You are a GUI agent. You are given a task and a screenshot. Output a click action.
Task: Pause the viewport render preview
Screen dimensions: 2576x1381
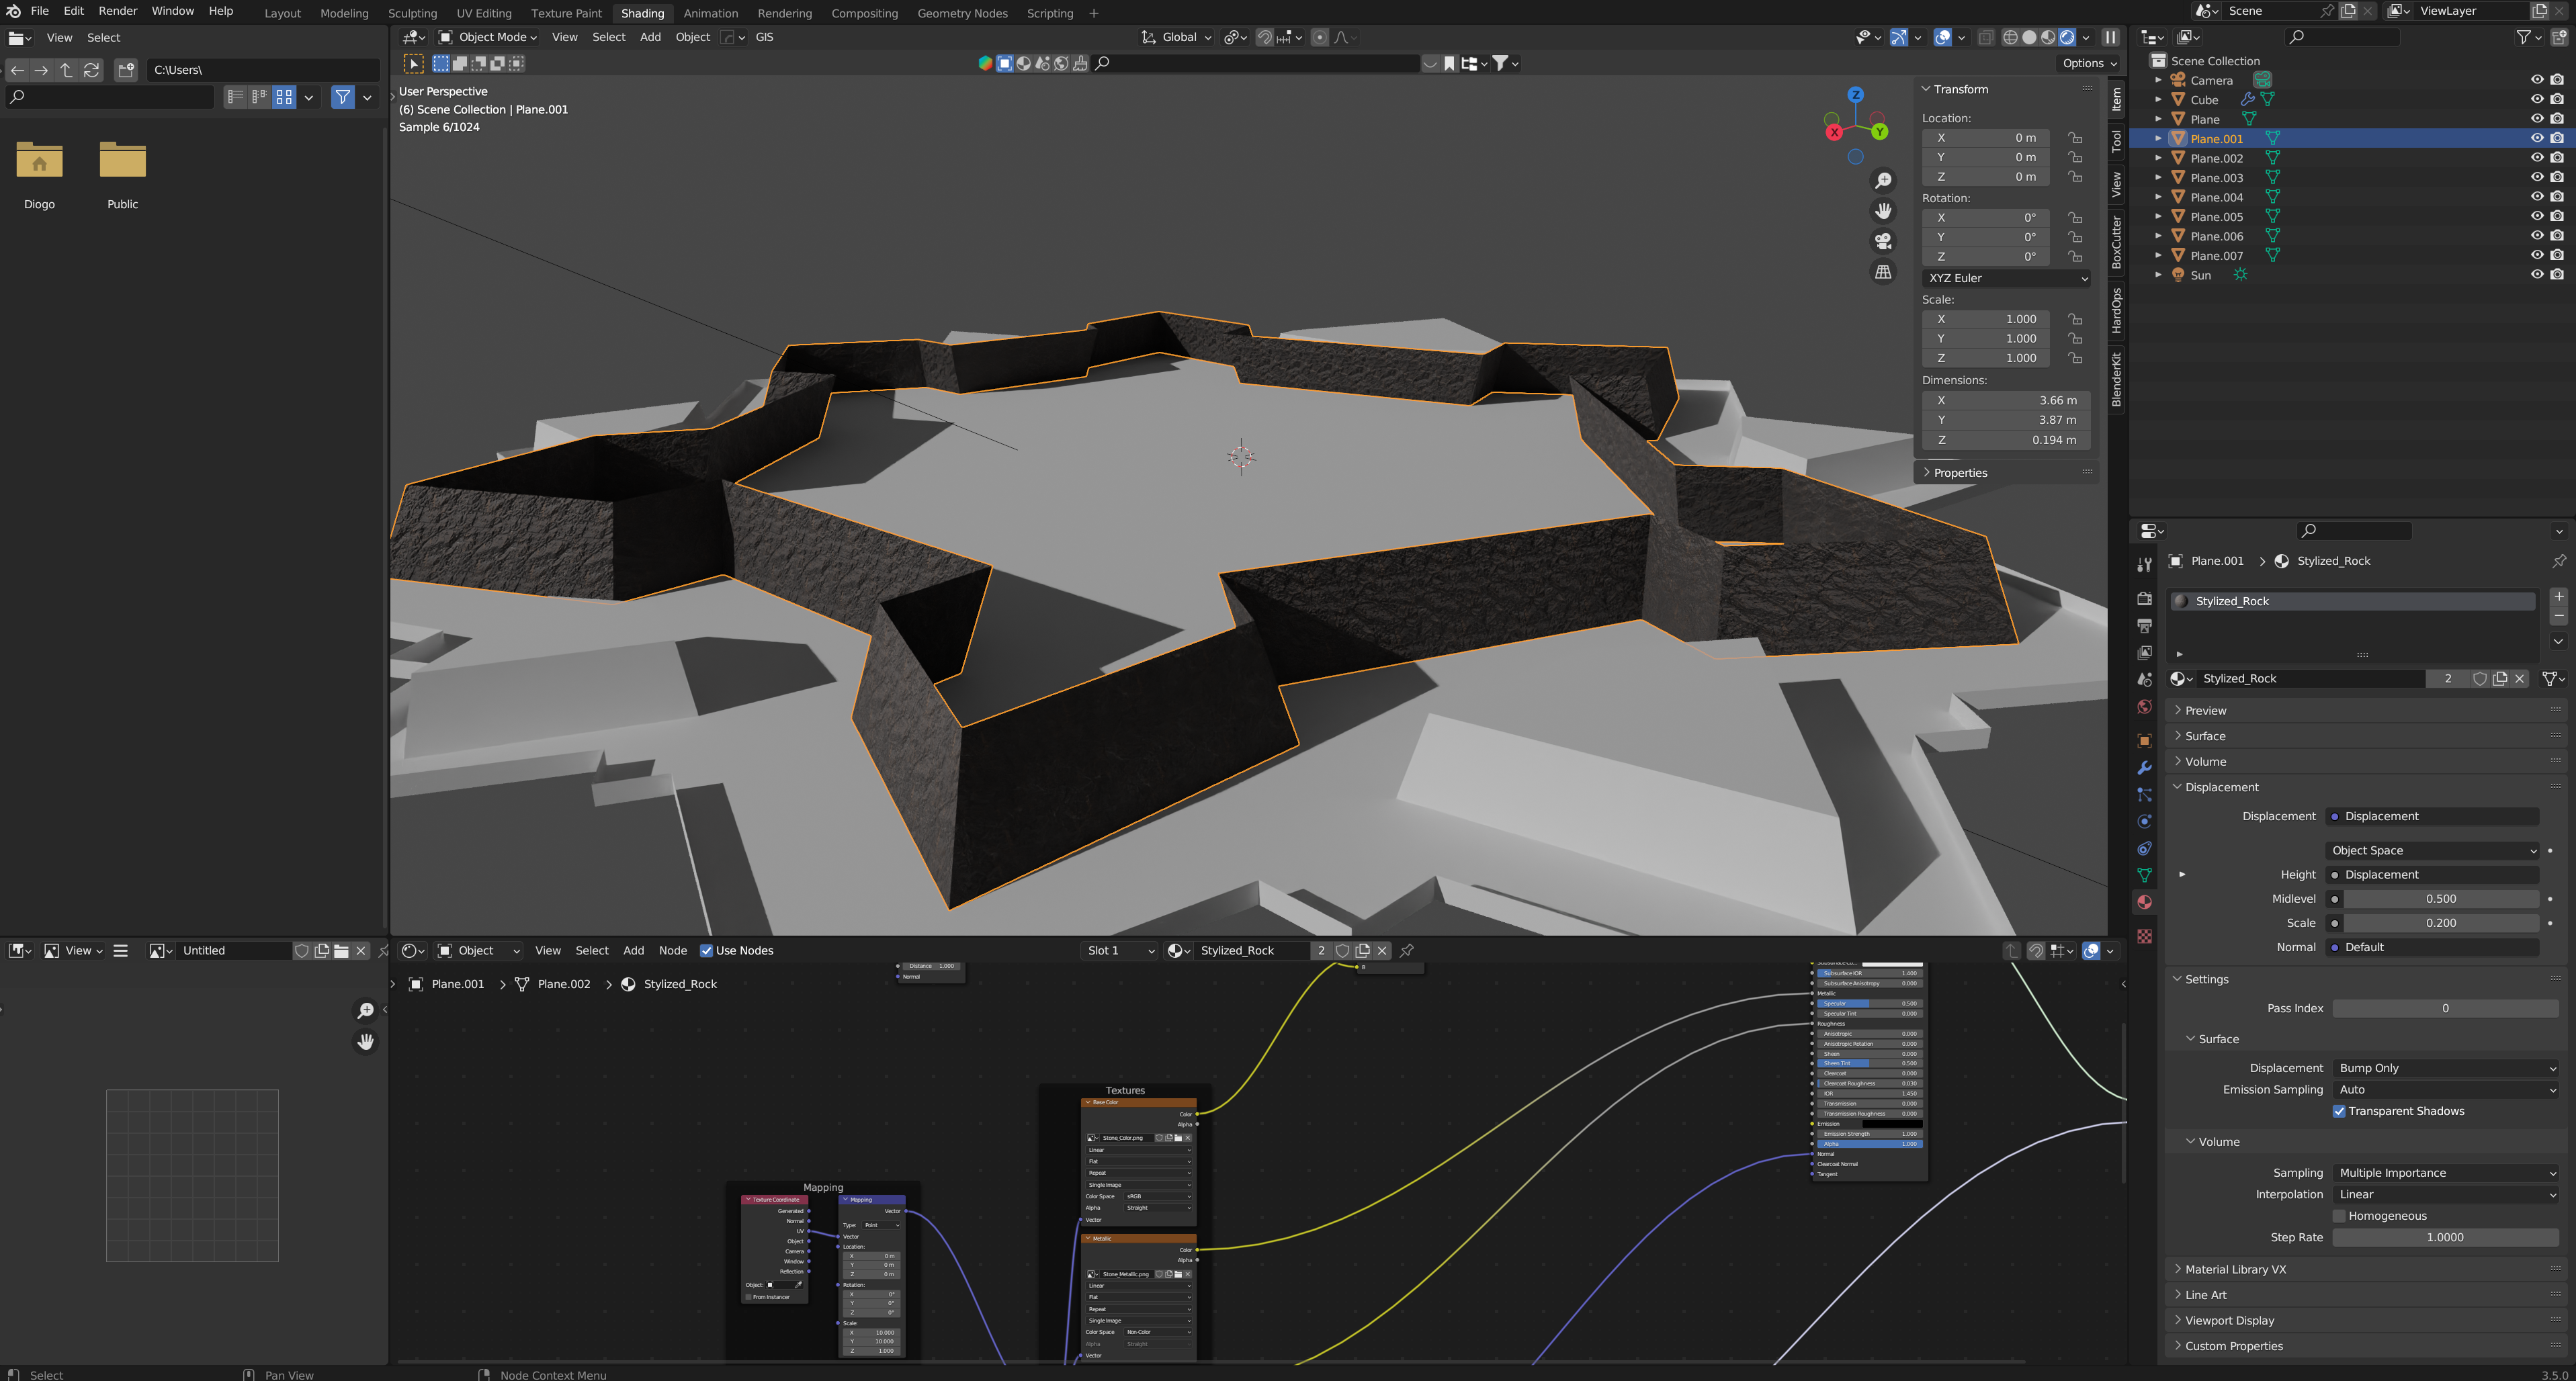2110,37
